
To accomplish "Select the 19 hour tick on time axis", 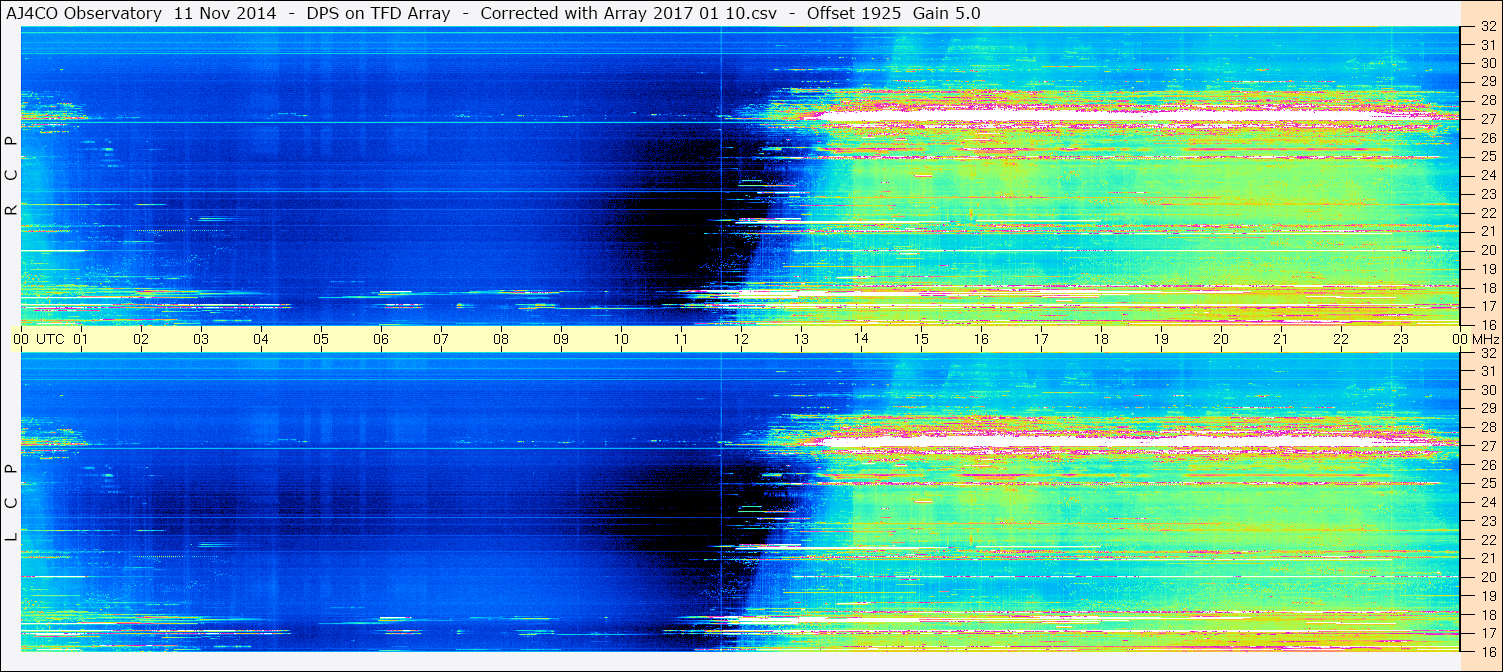I will coord(1161,339).
